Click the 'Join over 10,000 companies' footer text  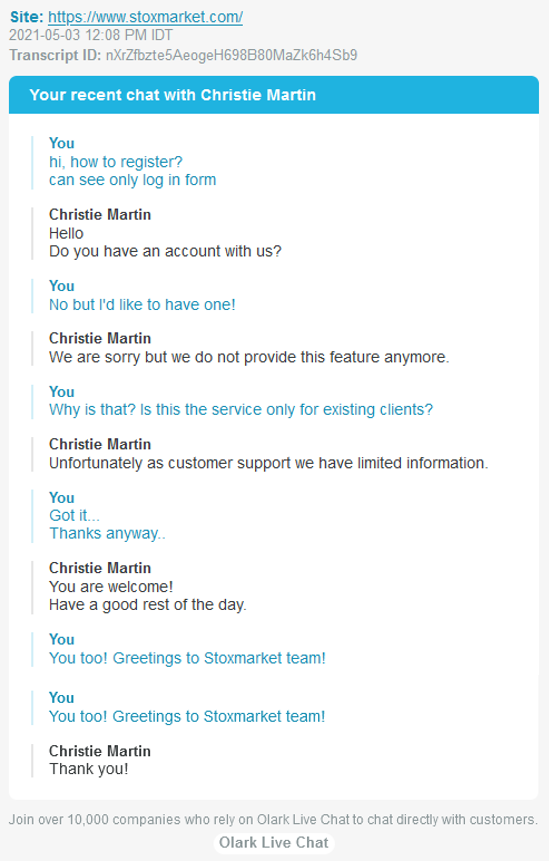[273, 819]
